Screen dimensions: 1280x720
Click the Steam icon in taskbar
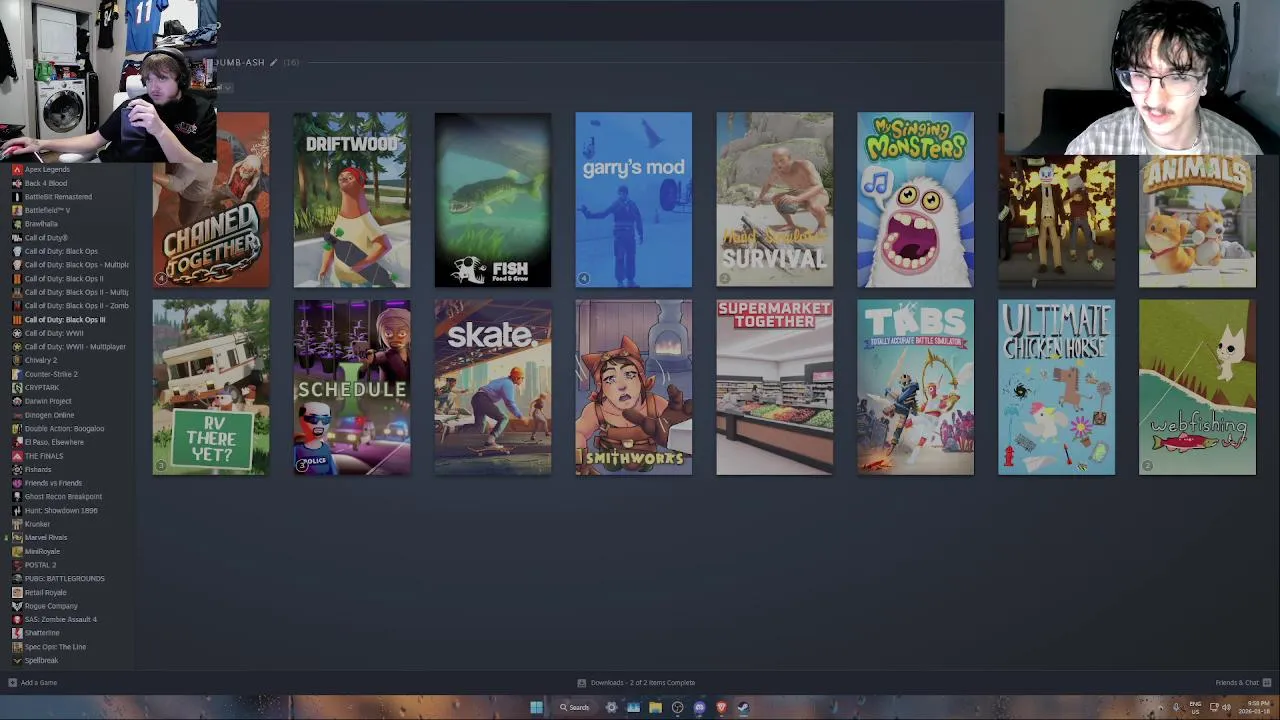743,707
